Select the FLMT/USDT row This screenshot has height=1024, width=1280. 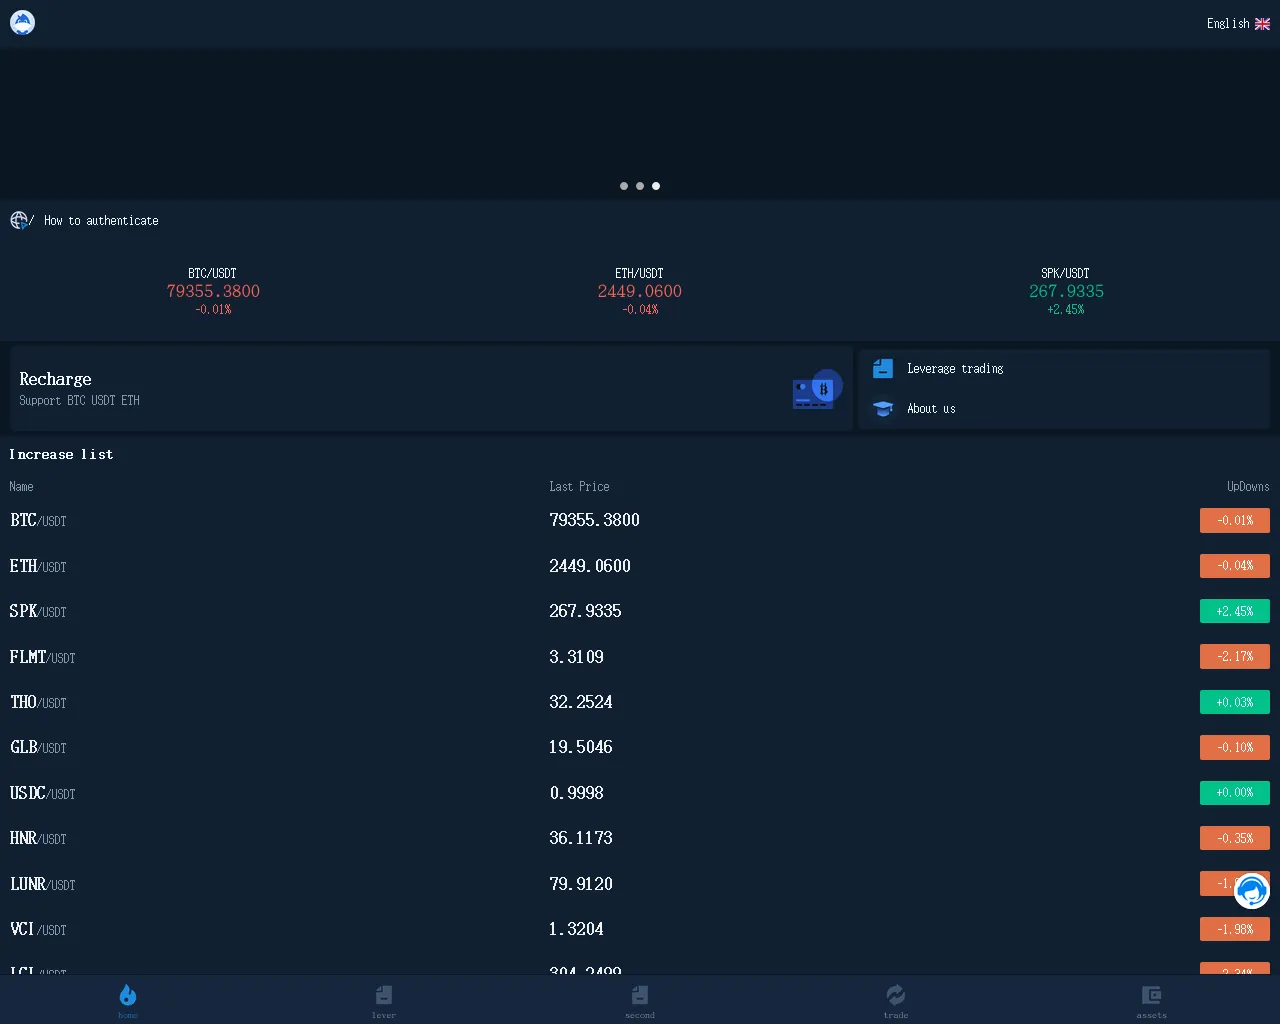[x=640, y=657]
